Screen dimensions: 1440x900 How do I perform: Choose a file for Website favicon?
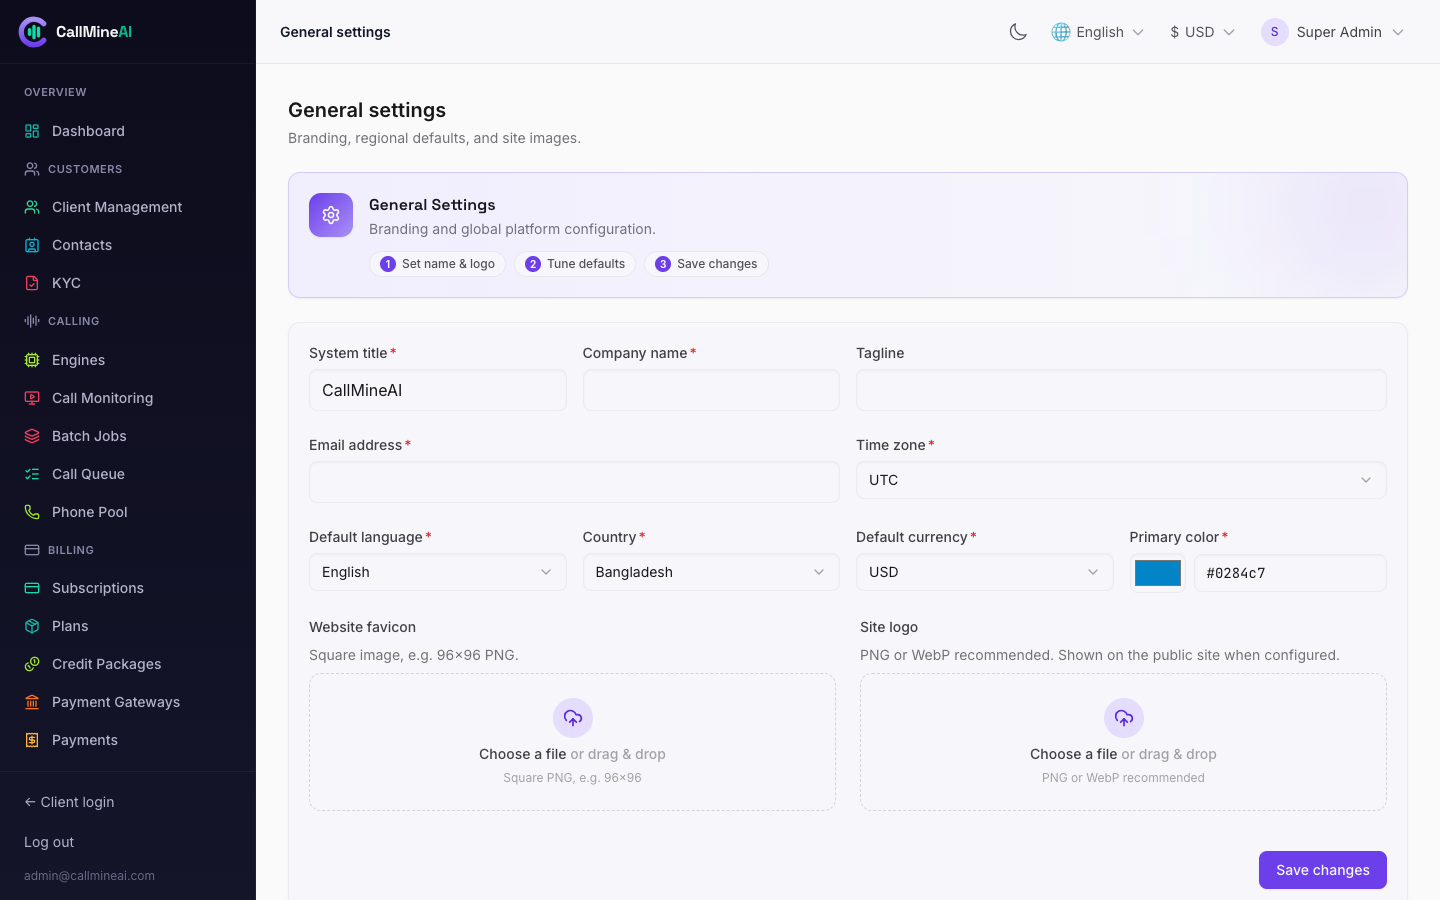pyautogui.click(x=572, y=742)
